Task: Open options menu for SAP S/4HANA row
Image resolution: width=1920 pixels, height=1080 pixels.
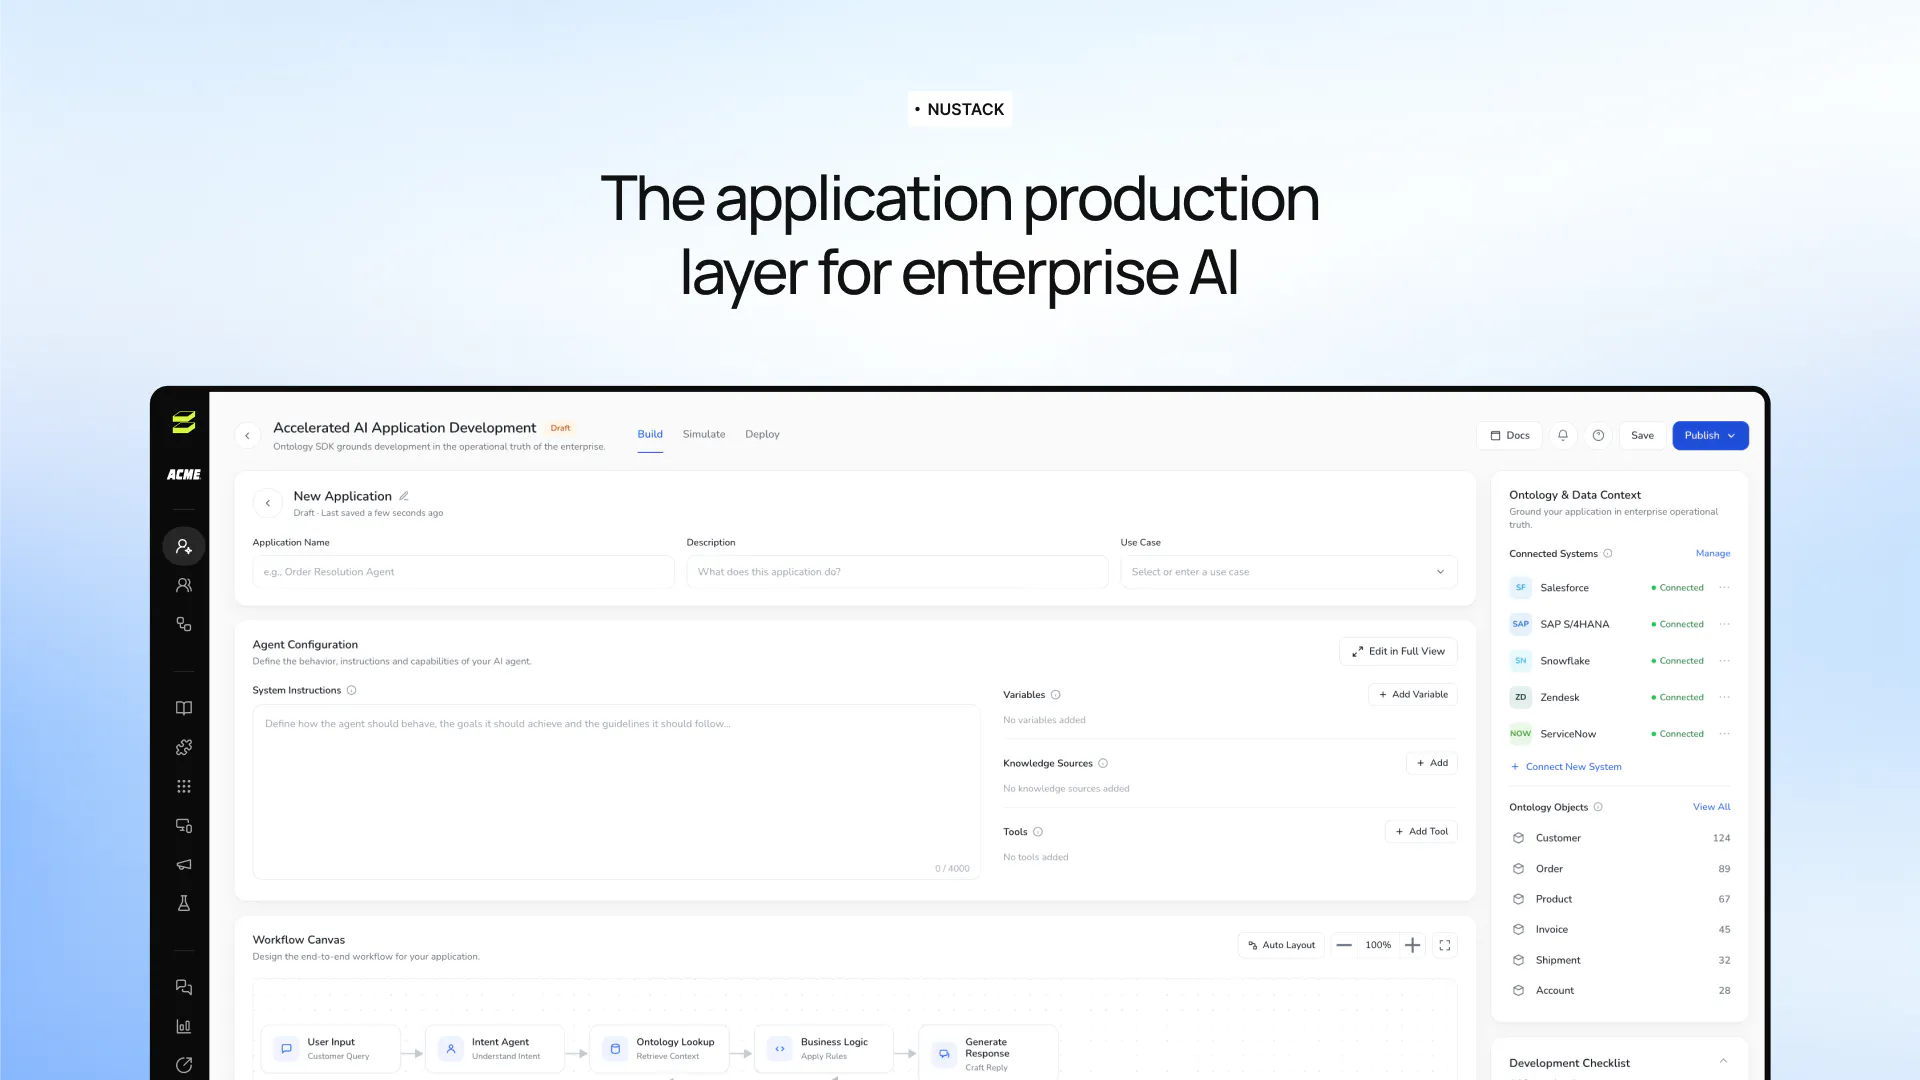Action: click(x=1725, y=624)
